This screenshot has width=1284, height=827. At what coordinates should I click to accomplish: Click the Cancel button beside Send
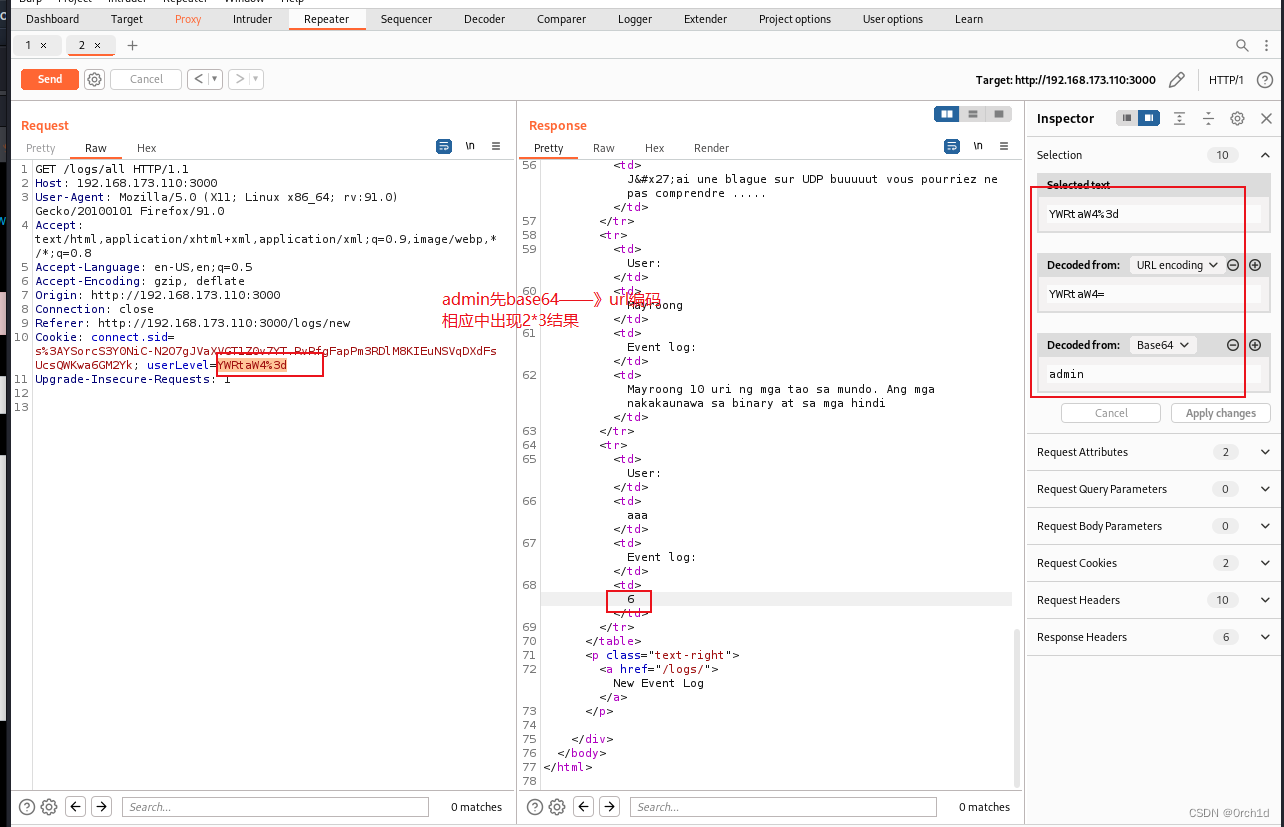coord(146,79)
